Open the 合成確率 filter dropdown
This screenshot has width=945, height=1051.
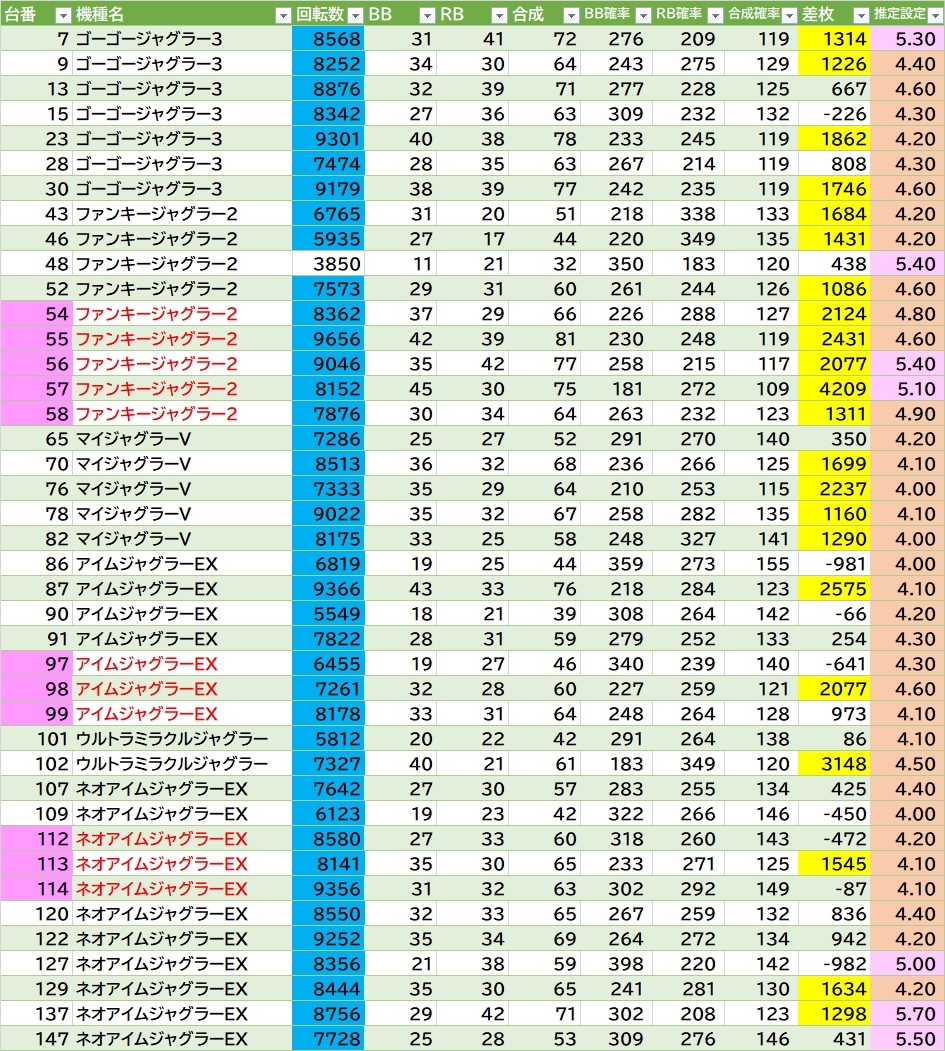[x=787, y=15]
